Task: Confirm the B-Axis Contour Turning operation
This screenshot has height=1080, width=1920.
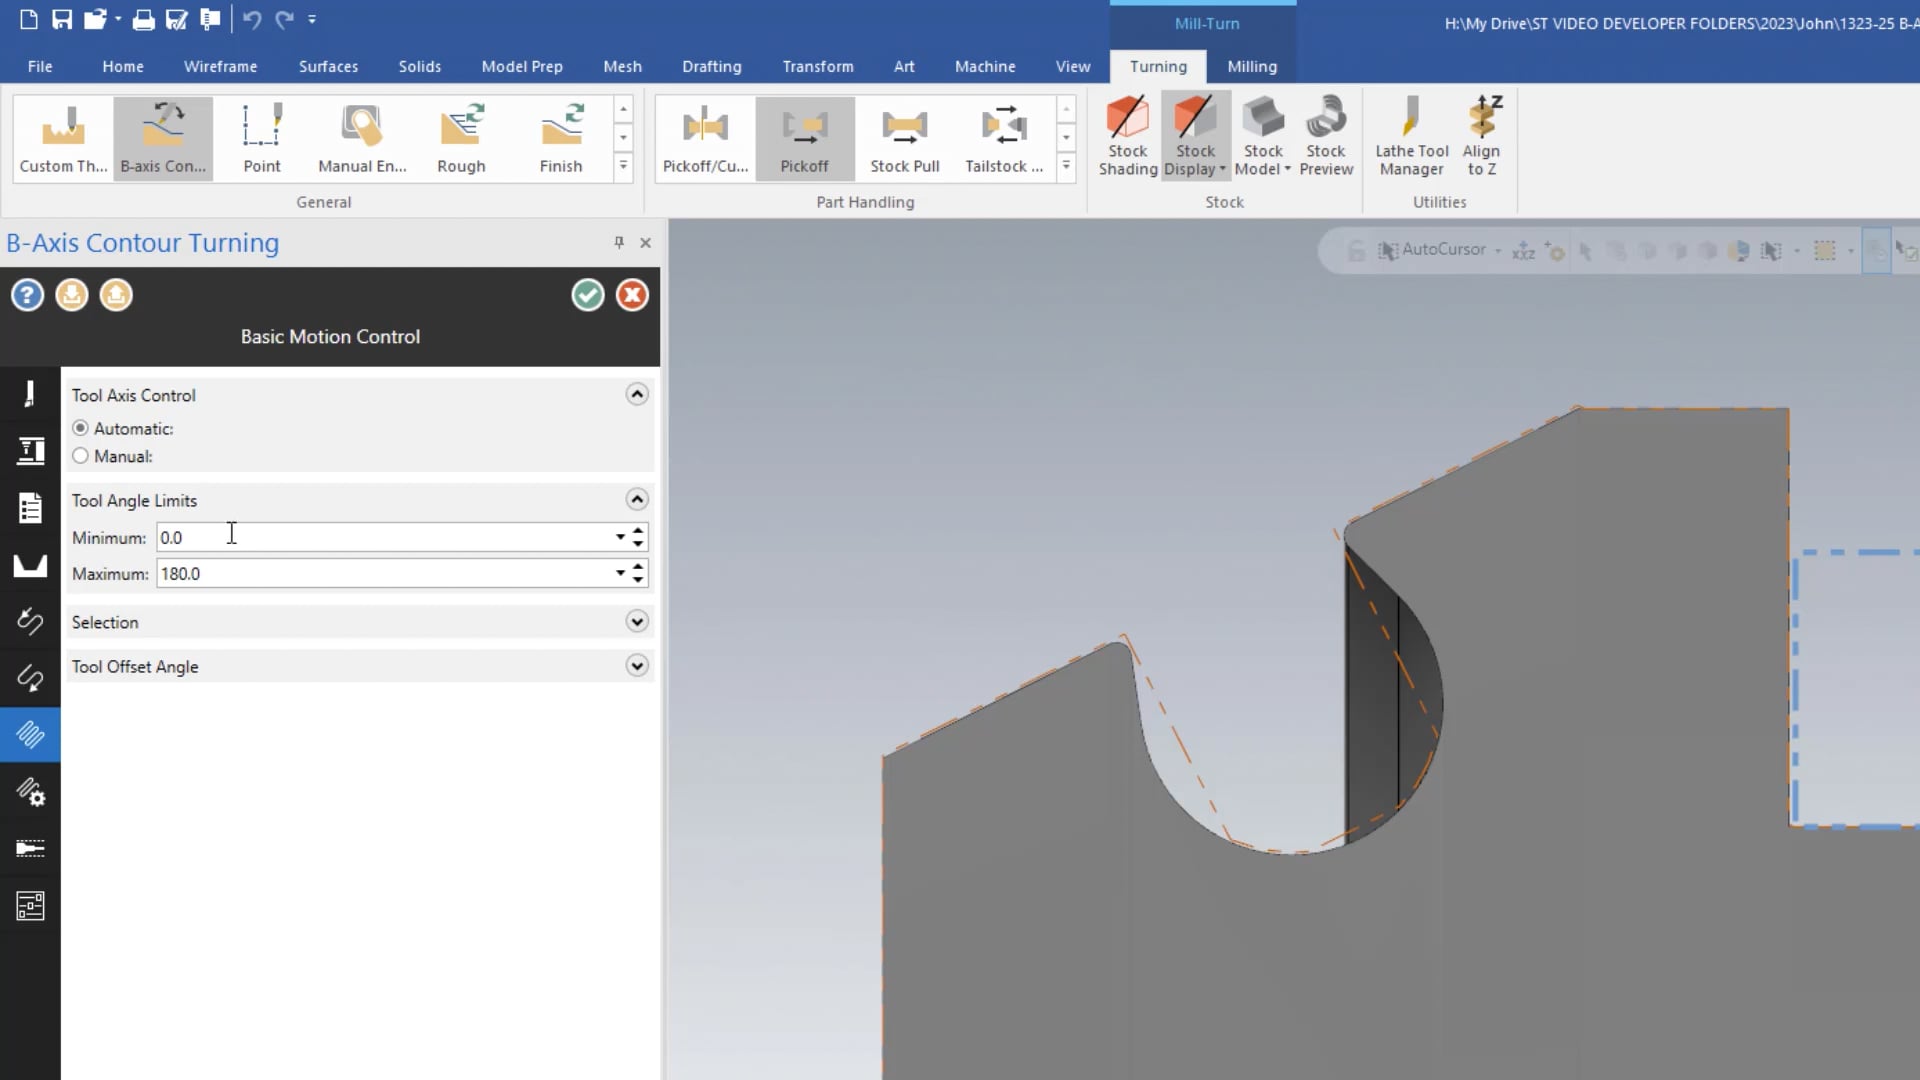Action: click(588, 294)
